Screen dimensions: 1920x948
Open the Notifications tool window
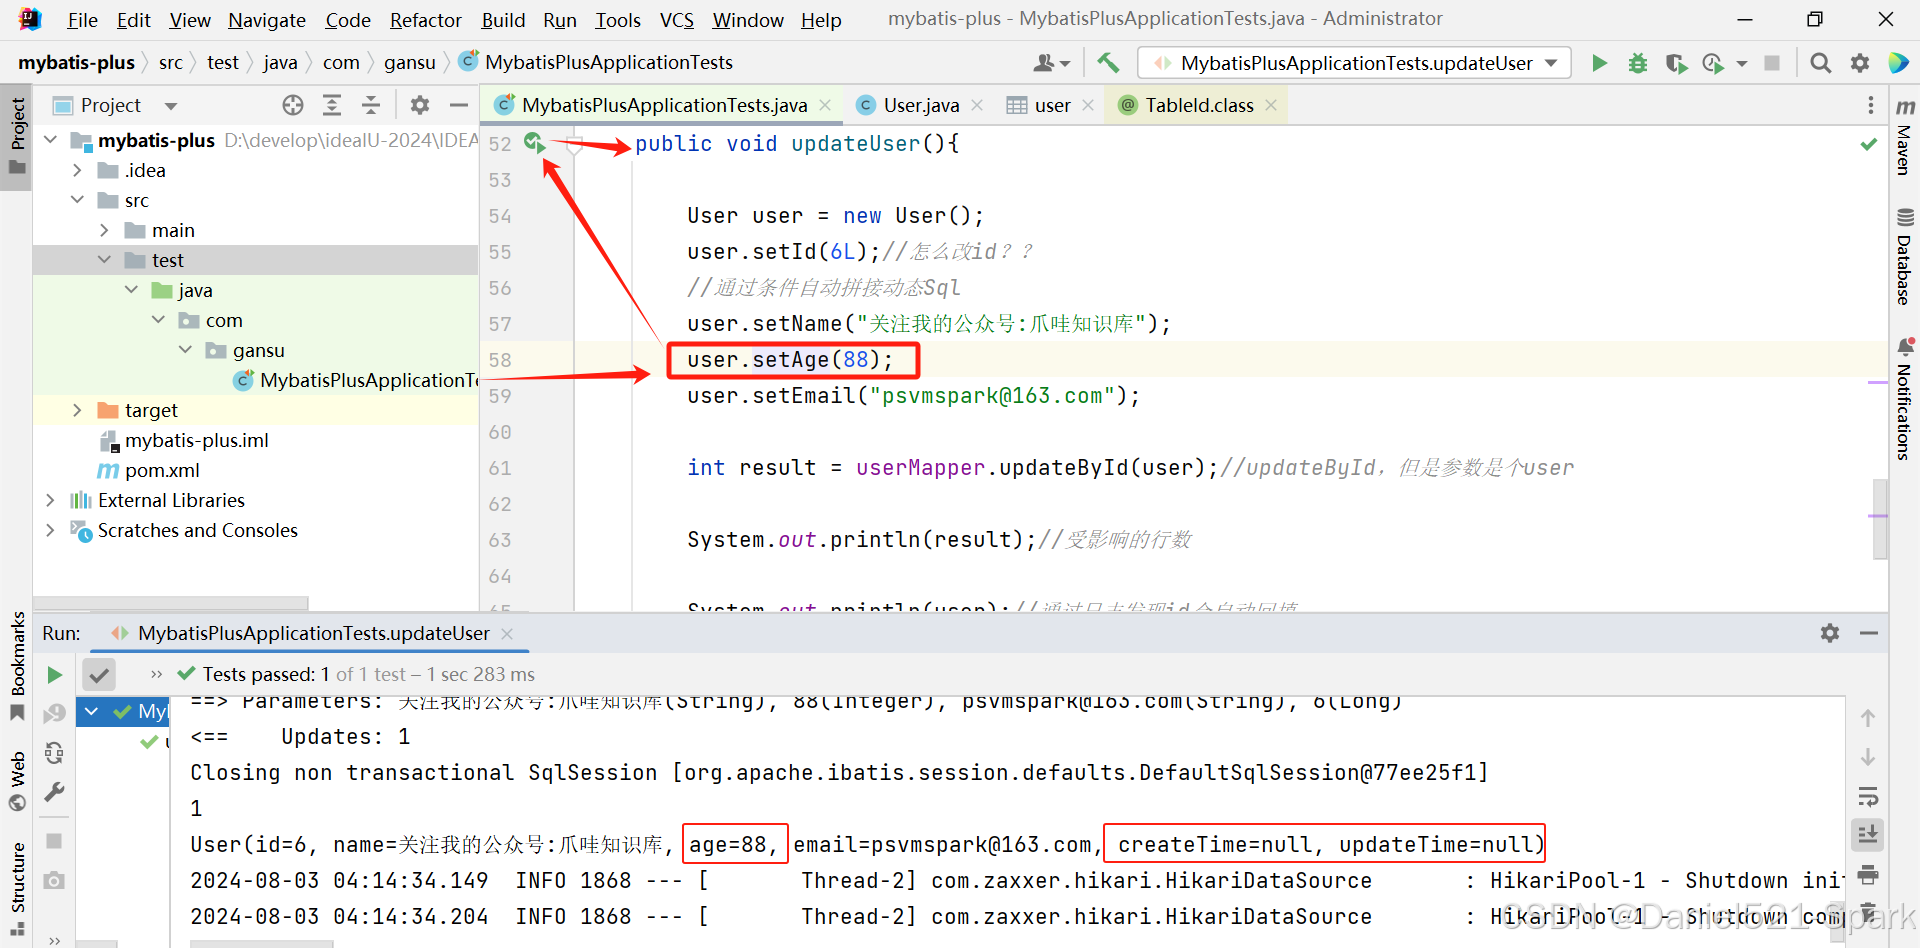tap(1905, 399)
